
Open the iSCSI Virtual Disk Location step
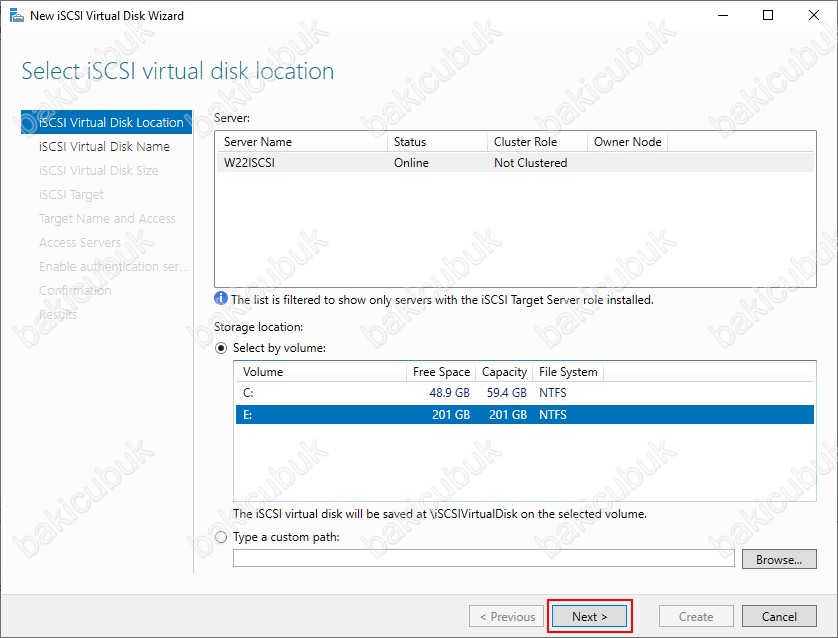pos(106,122)
